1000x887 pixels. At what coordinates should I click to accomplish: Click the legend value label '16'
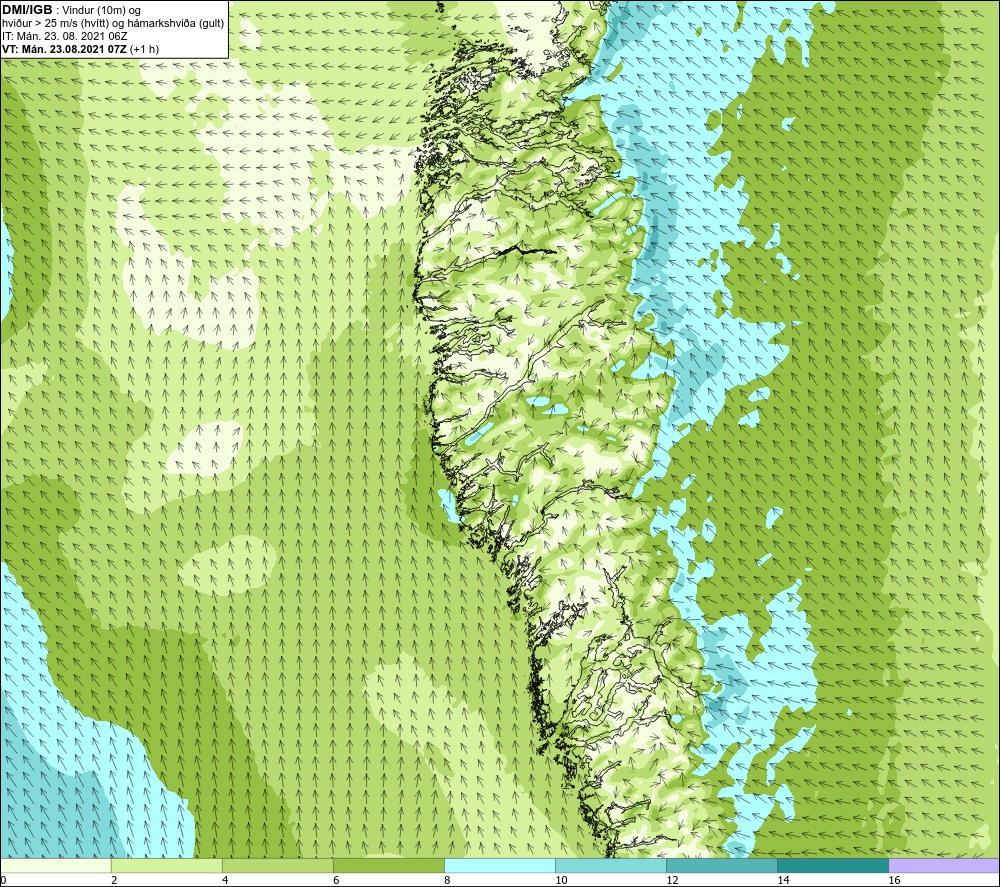(894, 881)
